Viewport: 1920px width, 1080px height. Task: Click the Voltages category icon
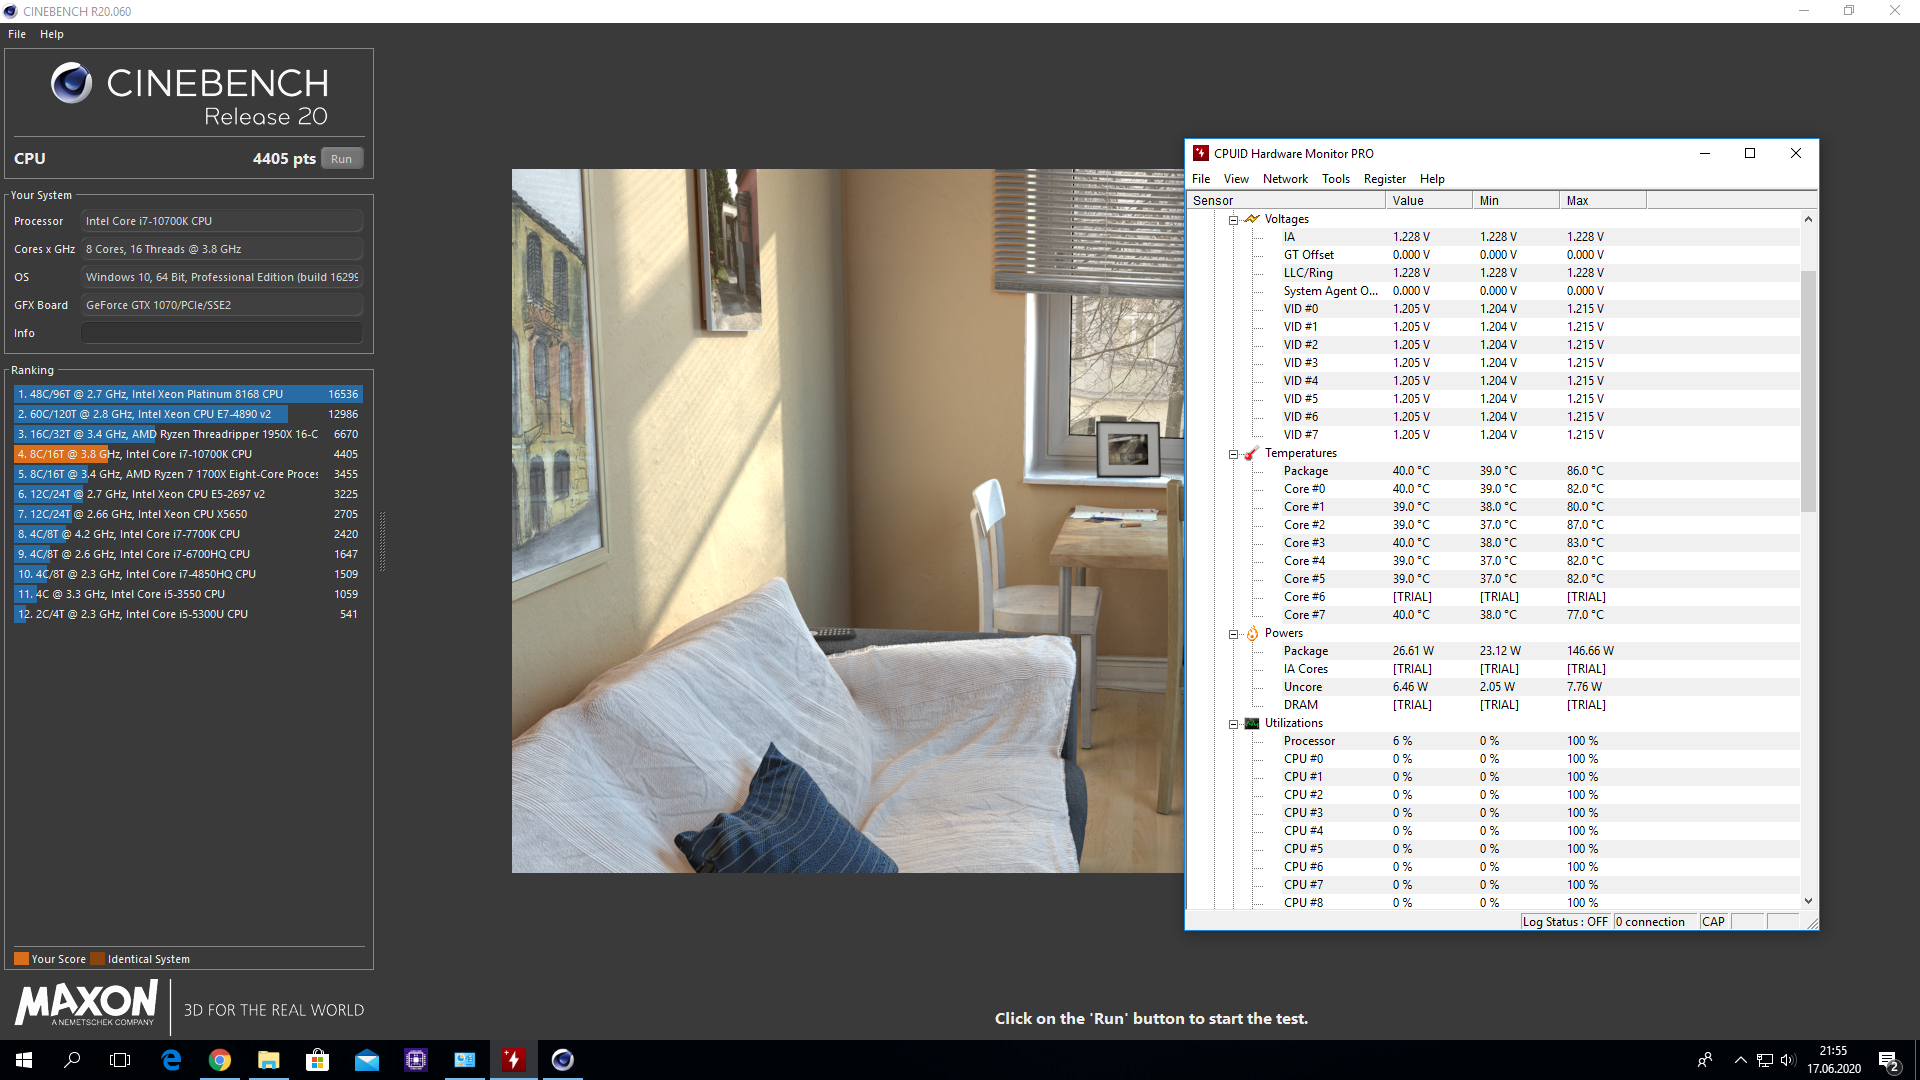(1252, 219)
